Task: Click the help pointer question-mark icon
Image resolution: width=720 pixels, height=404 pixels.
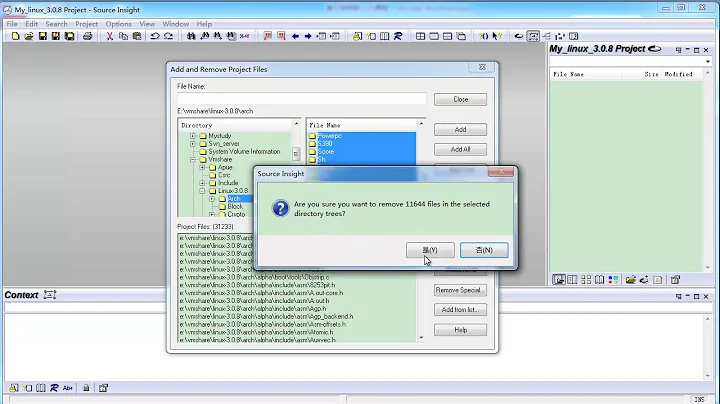Action: pyautogui.click(x=497, y=36)
